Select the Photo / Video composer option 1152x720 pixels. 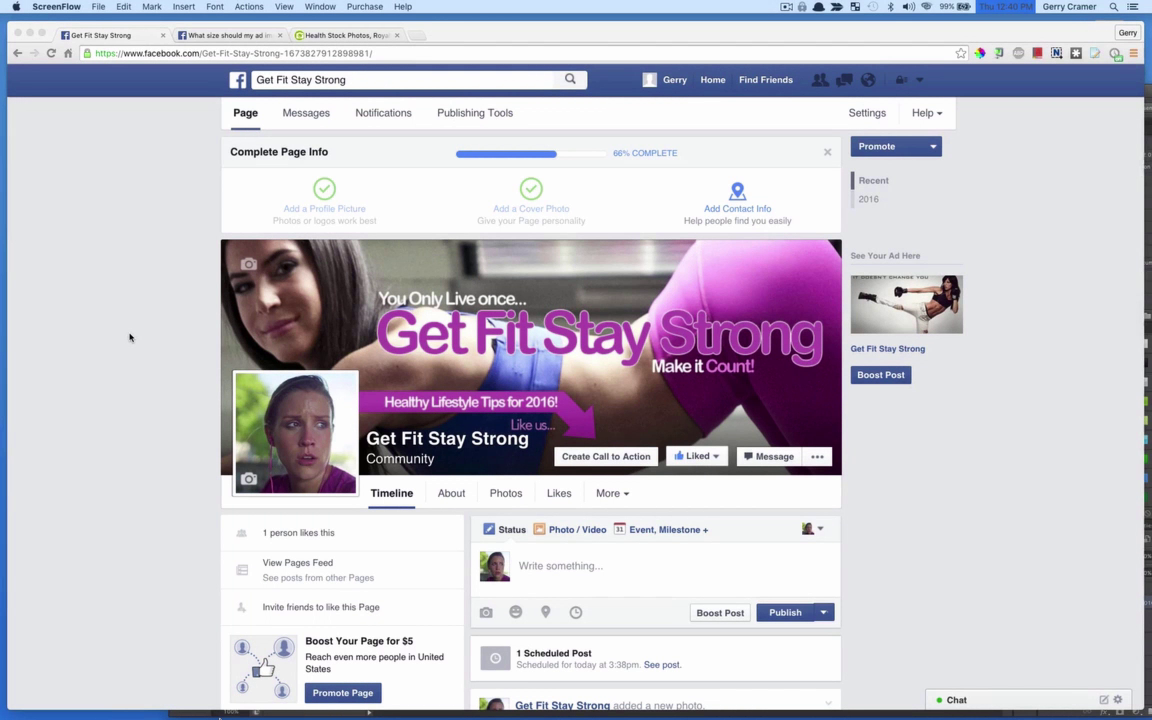point(570,529)
